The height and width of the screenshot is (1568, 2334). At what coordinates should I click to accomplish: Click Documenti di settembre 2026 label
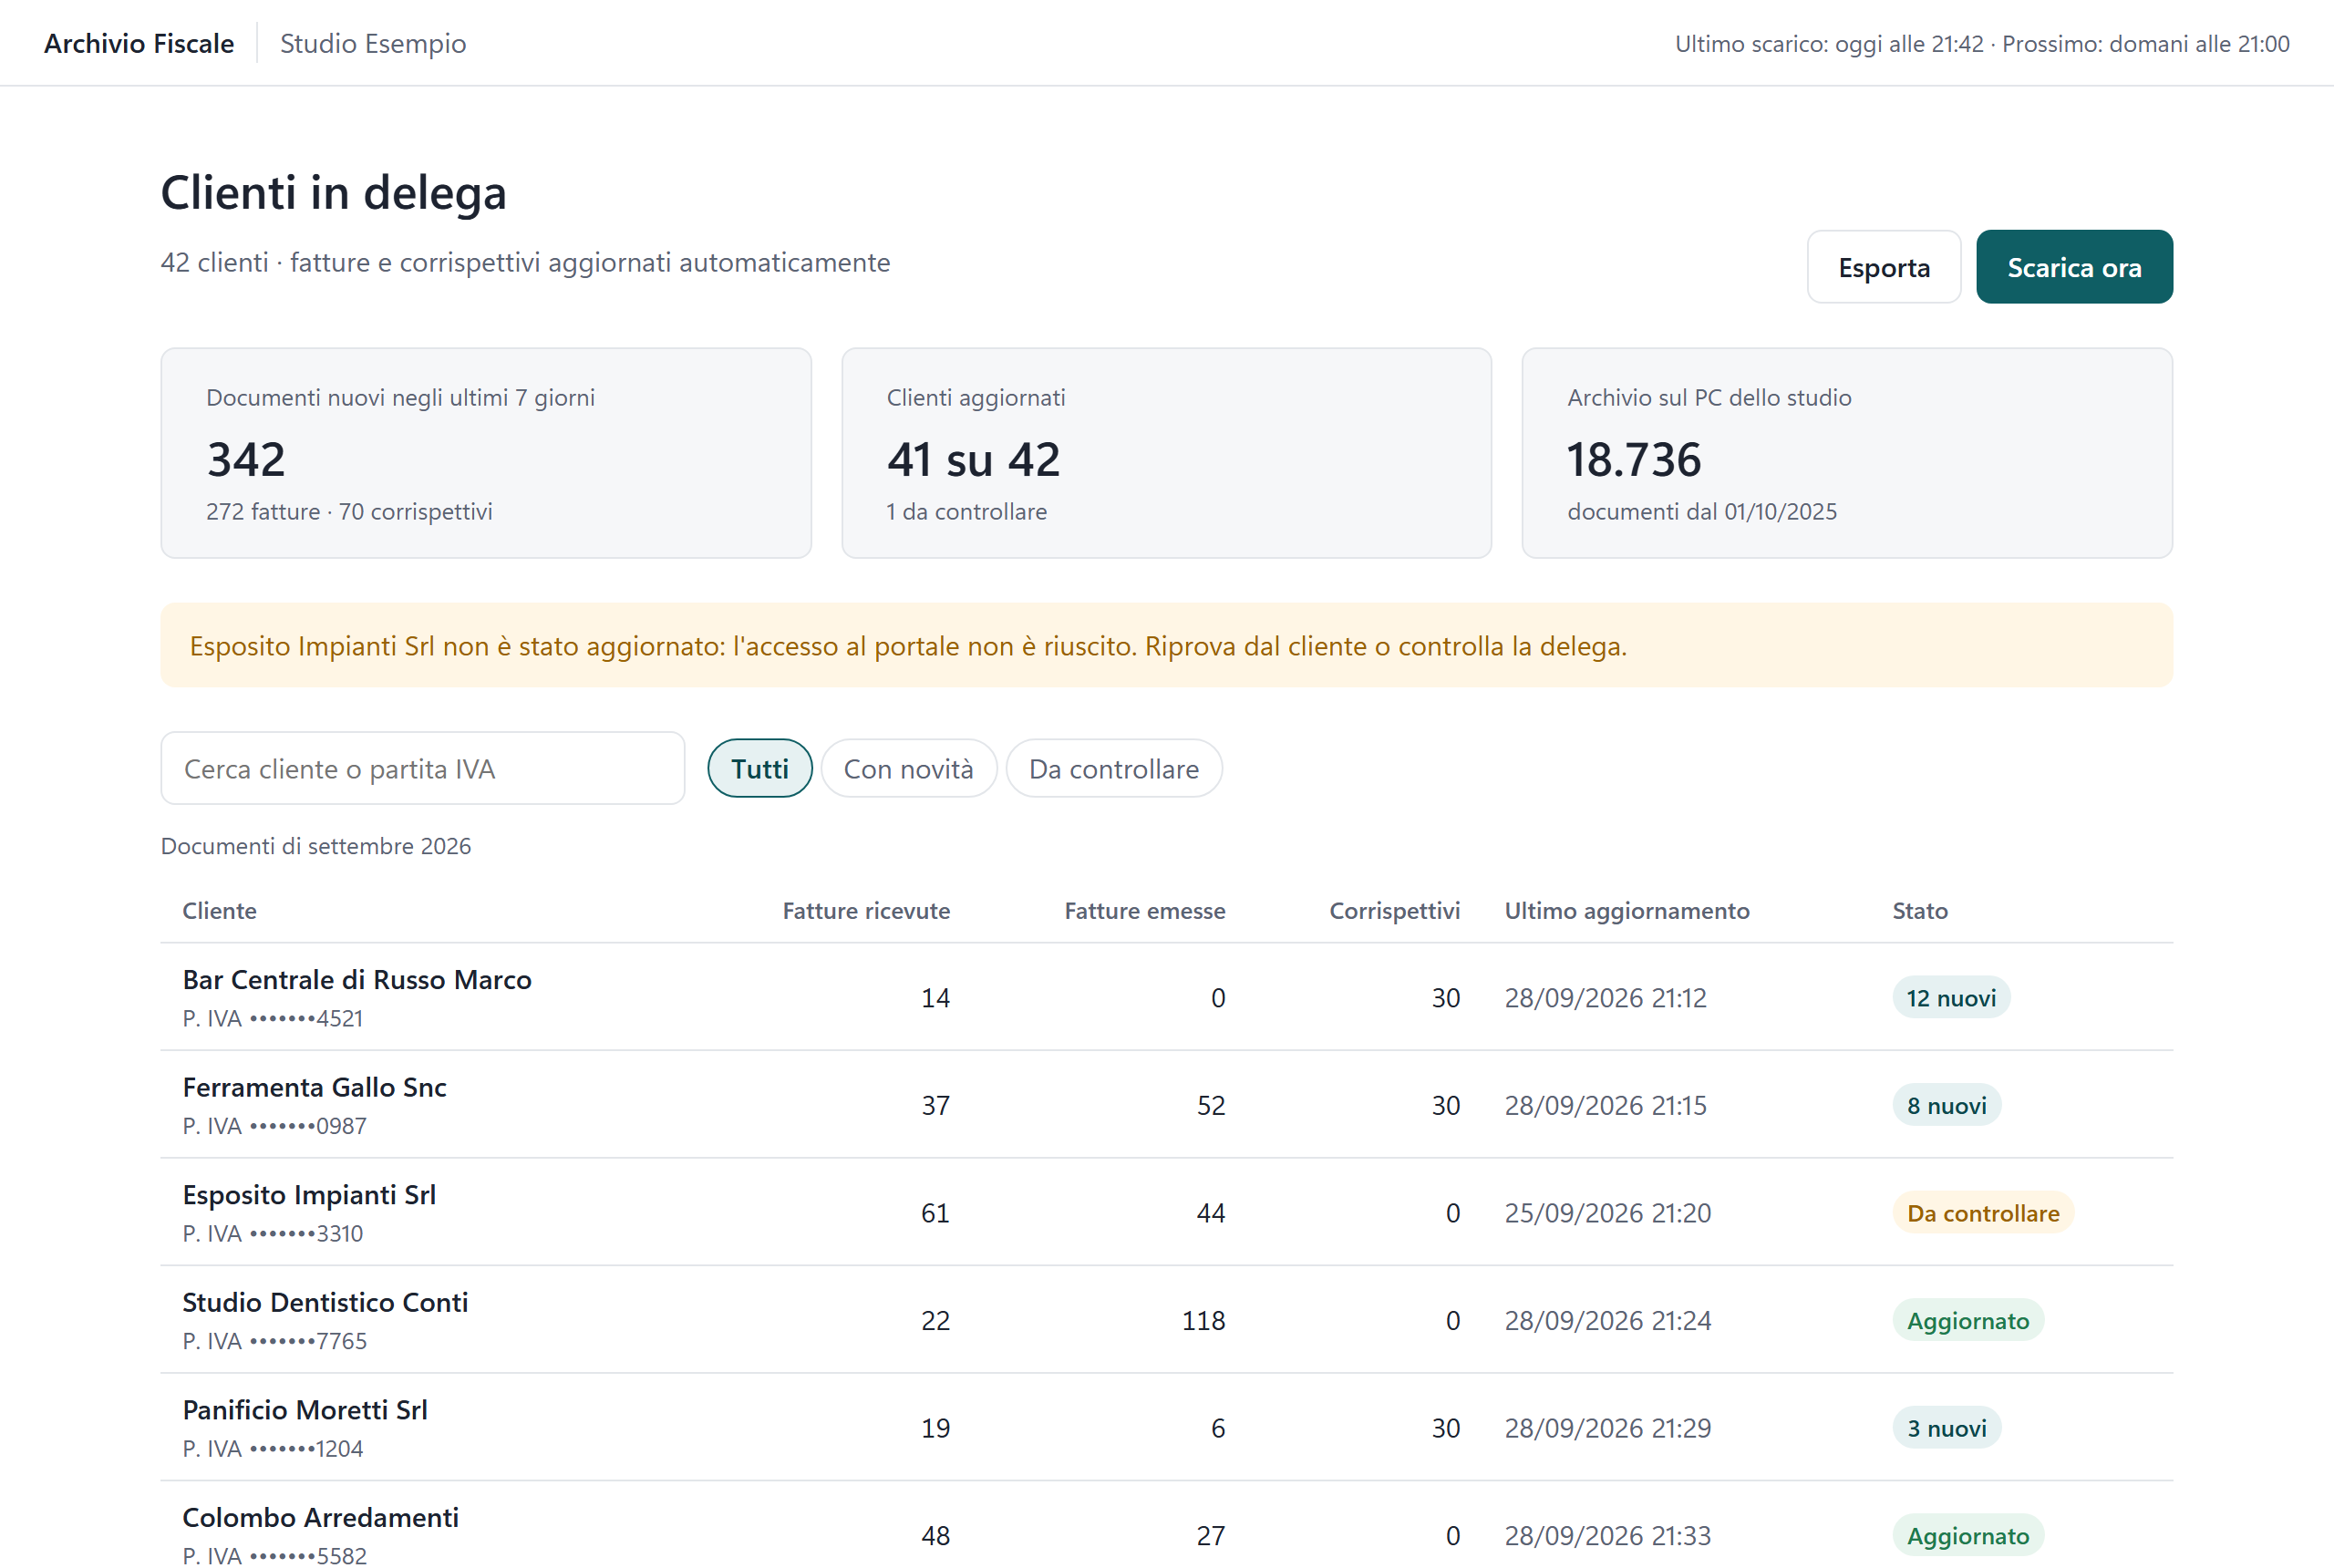click(x=316, y=846)
